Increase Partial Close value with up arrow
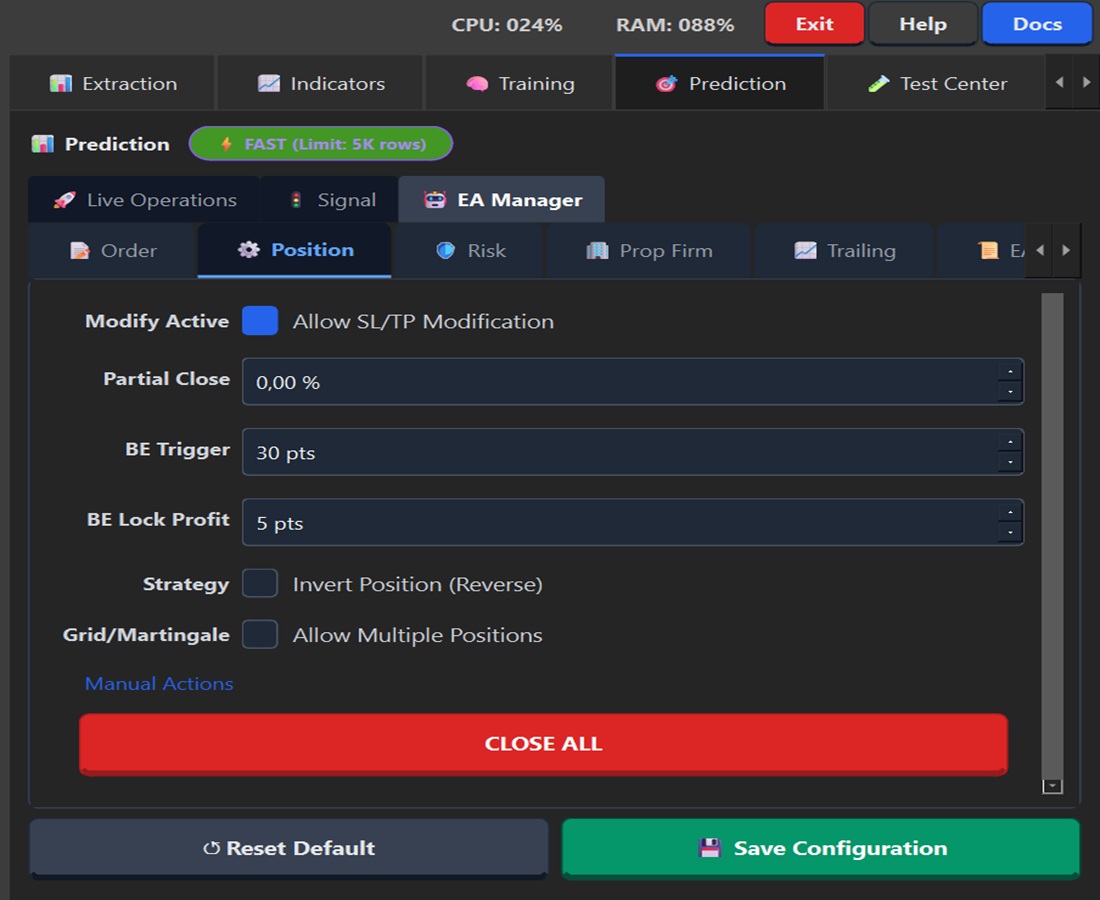This screenshot has height=900, width=1100. coord(1010,371)
